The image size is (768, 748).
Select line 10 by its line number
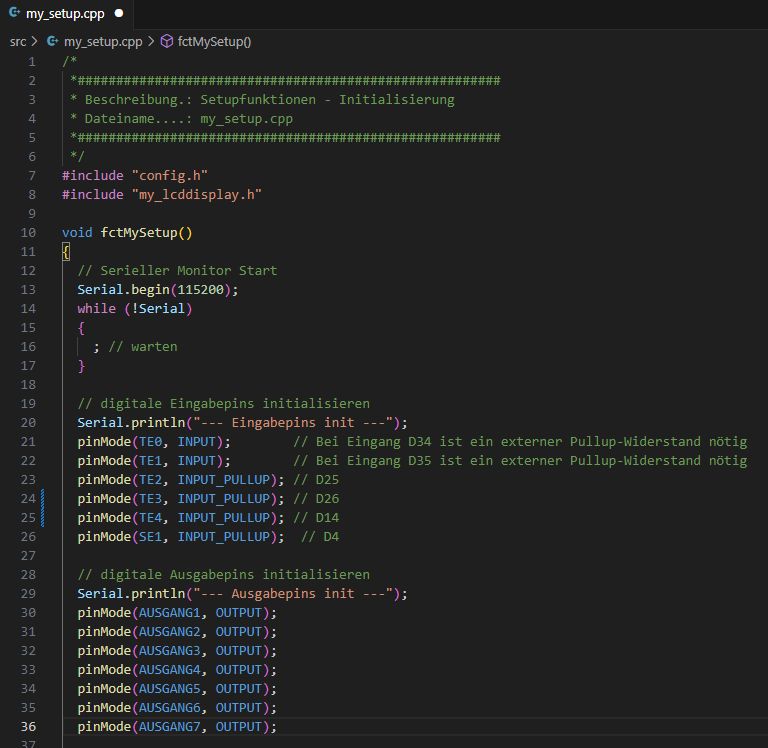click(27, 233)
